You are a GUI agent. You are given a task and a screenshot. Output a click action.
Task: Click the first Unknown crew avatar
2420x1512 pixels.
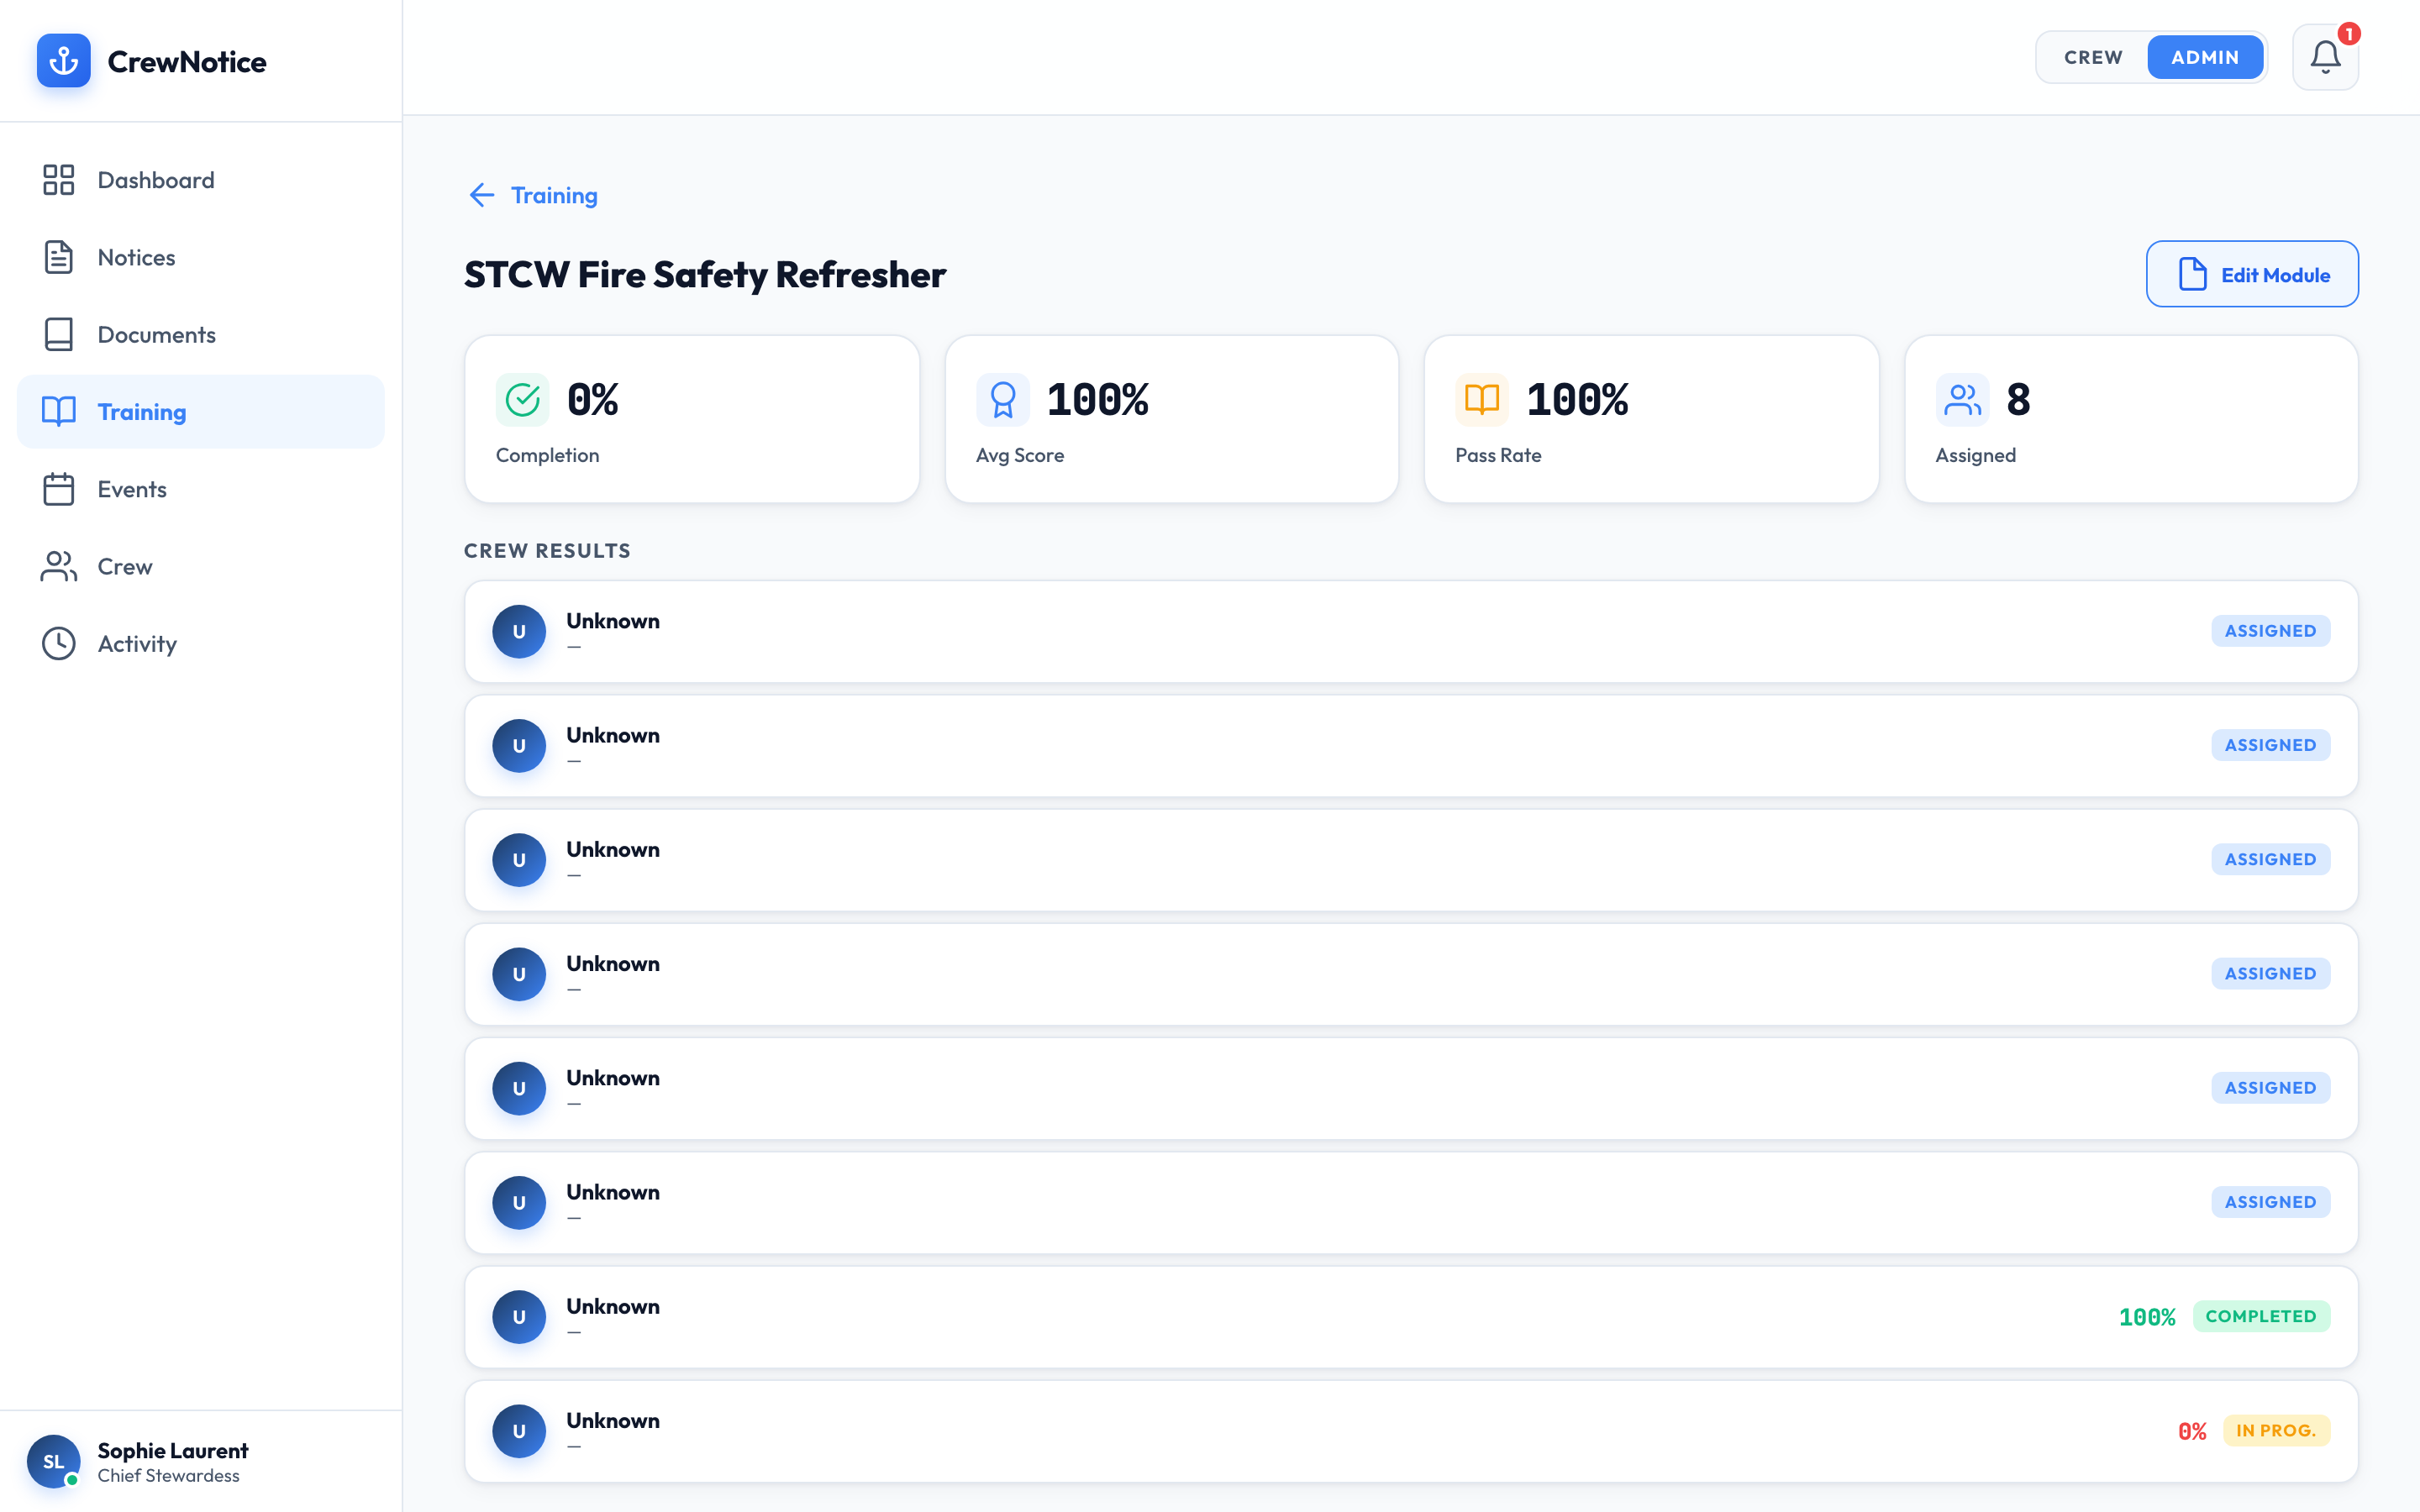(x=519, y=631)
